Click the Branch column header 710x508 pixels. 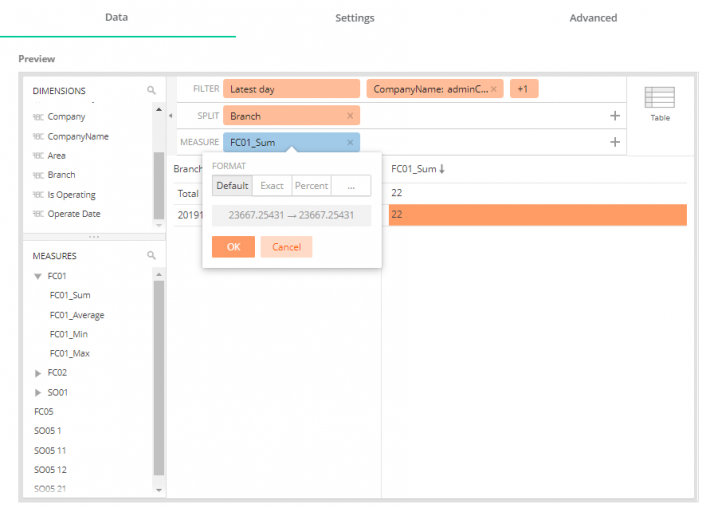point(187,169)
